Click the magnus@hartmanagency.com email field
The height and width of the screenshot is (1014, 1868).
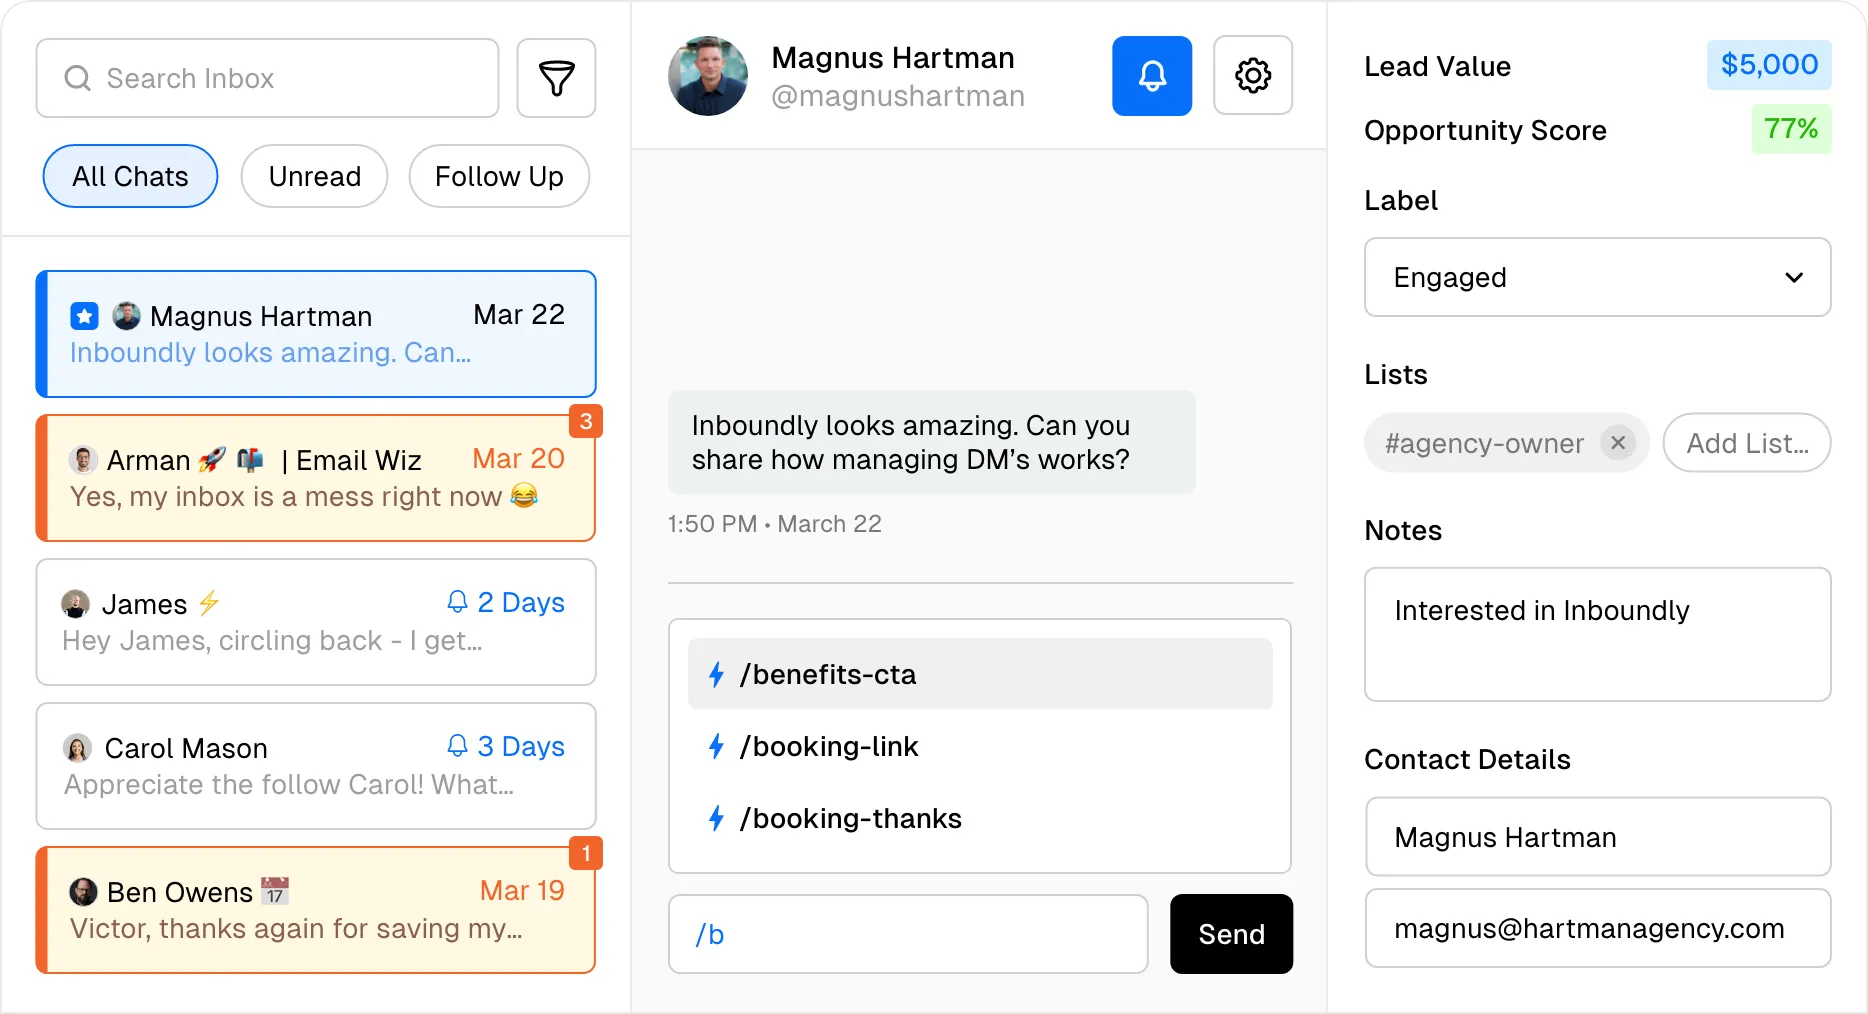coord(1597,928)
